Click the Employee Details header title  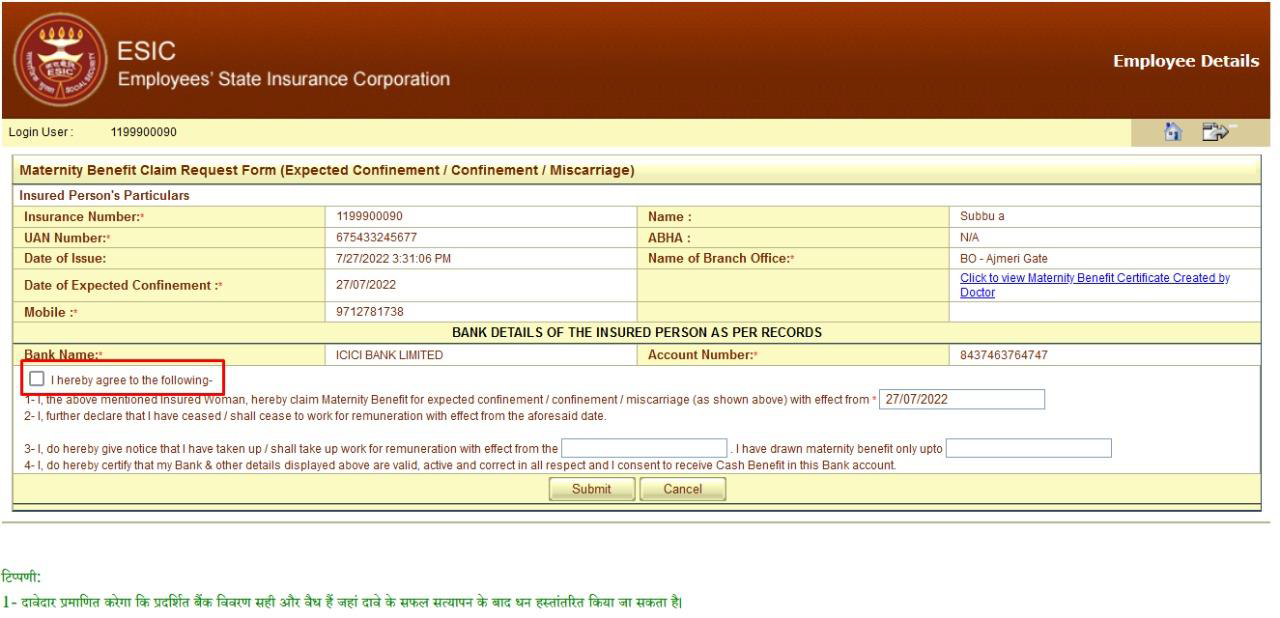pos(1186,60)
